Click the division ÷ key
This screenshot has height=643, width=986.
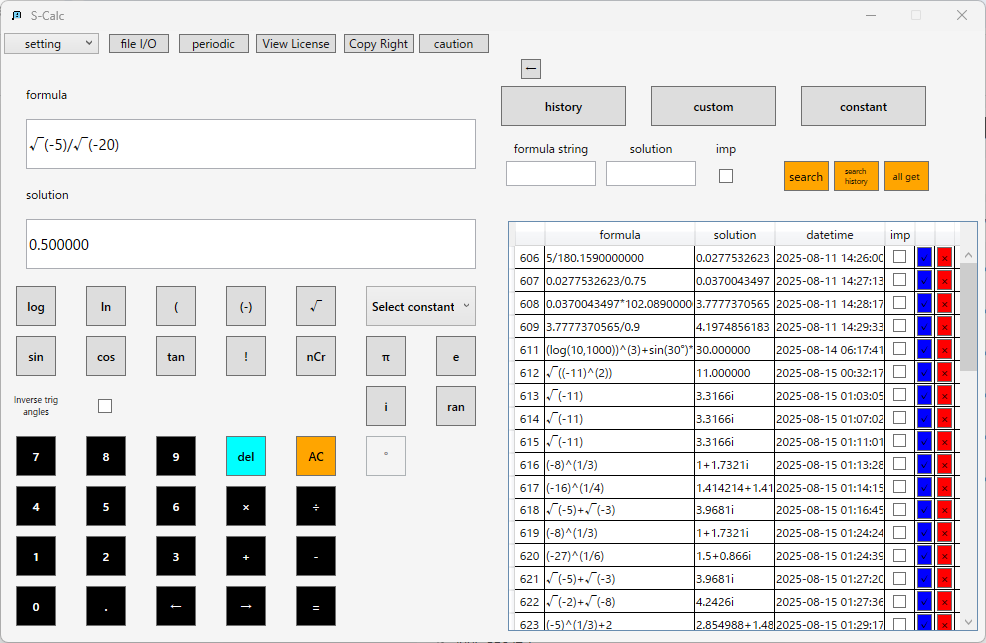[316, 506]
